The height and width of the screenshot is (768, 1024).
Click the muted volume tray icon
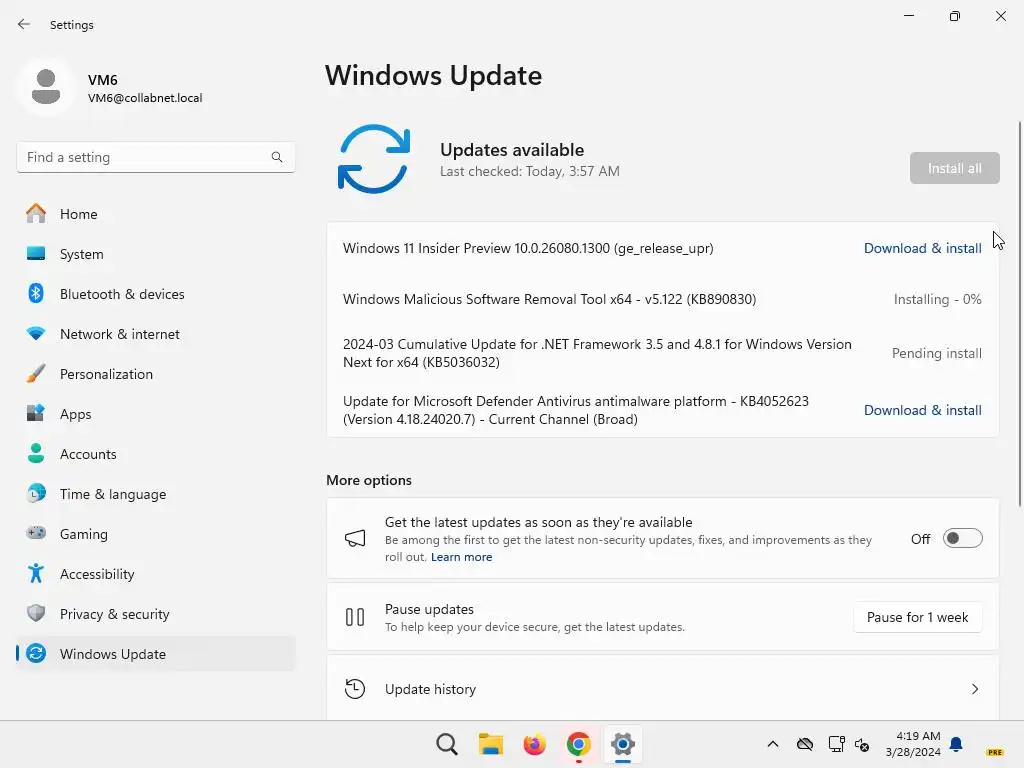862,744
